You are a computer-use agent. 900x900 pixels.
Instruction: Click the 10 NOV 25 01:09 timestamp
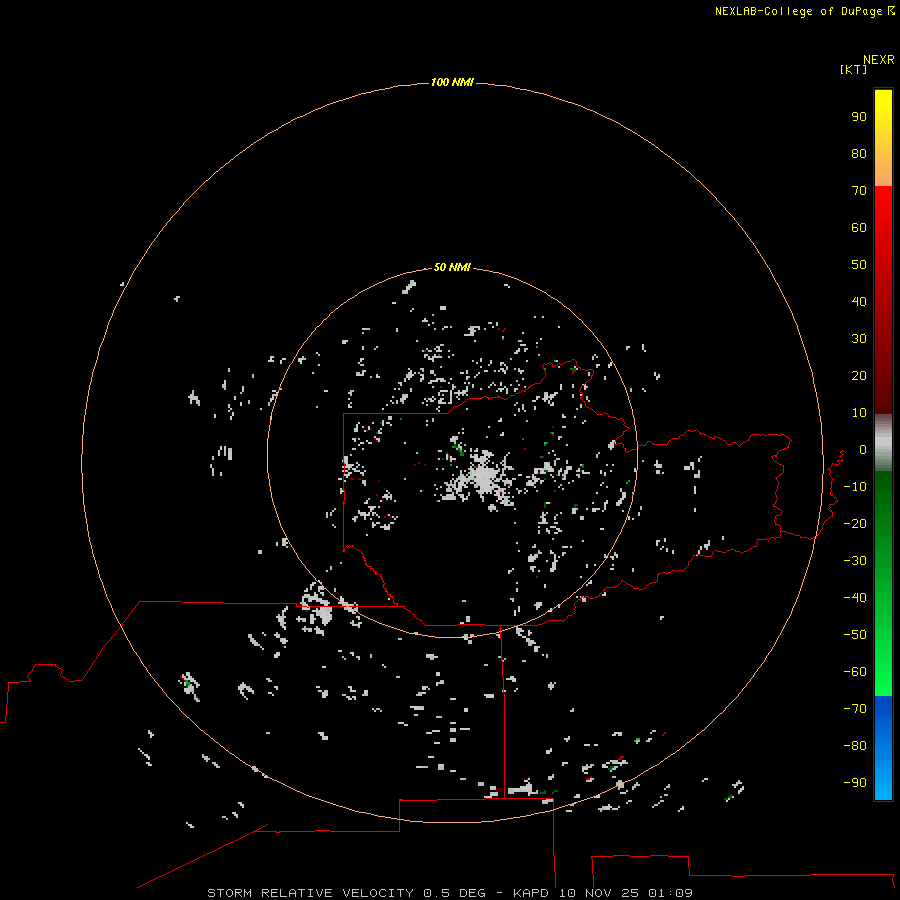pos(626,893)
